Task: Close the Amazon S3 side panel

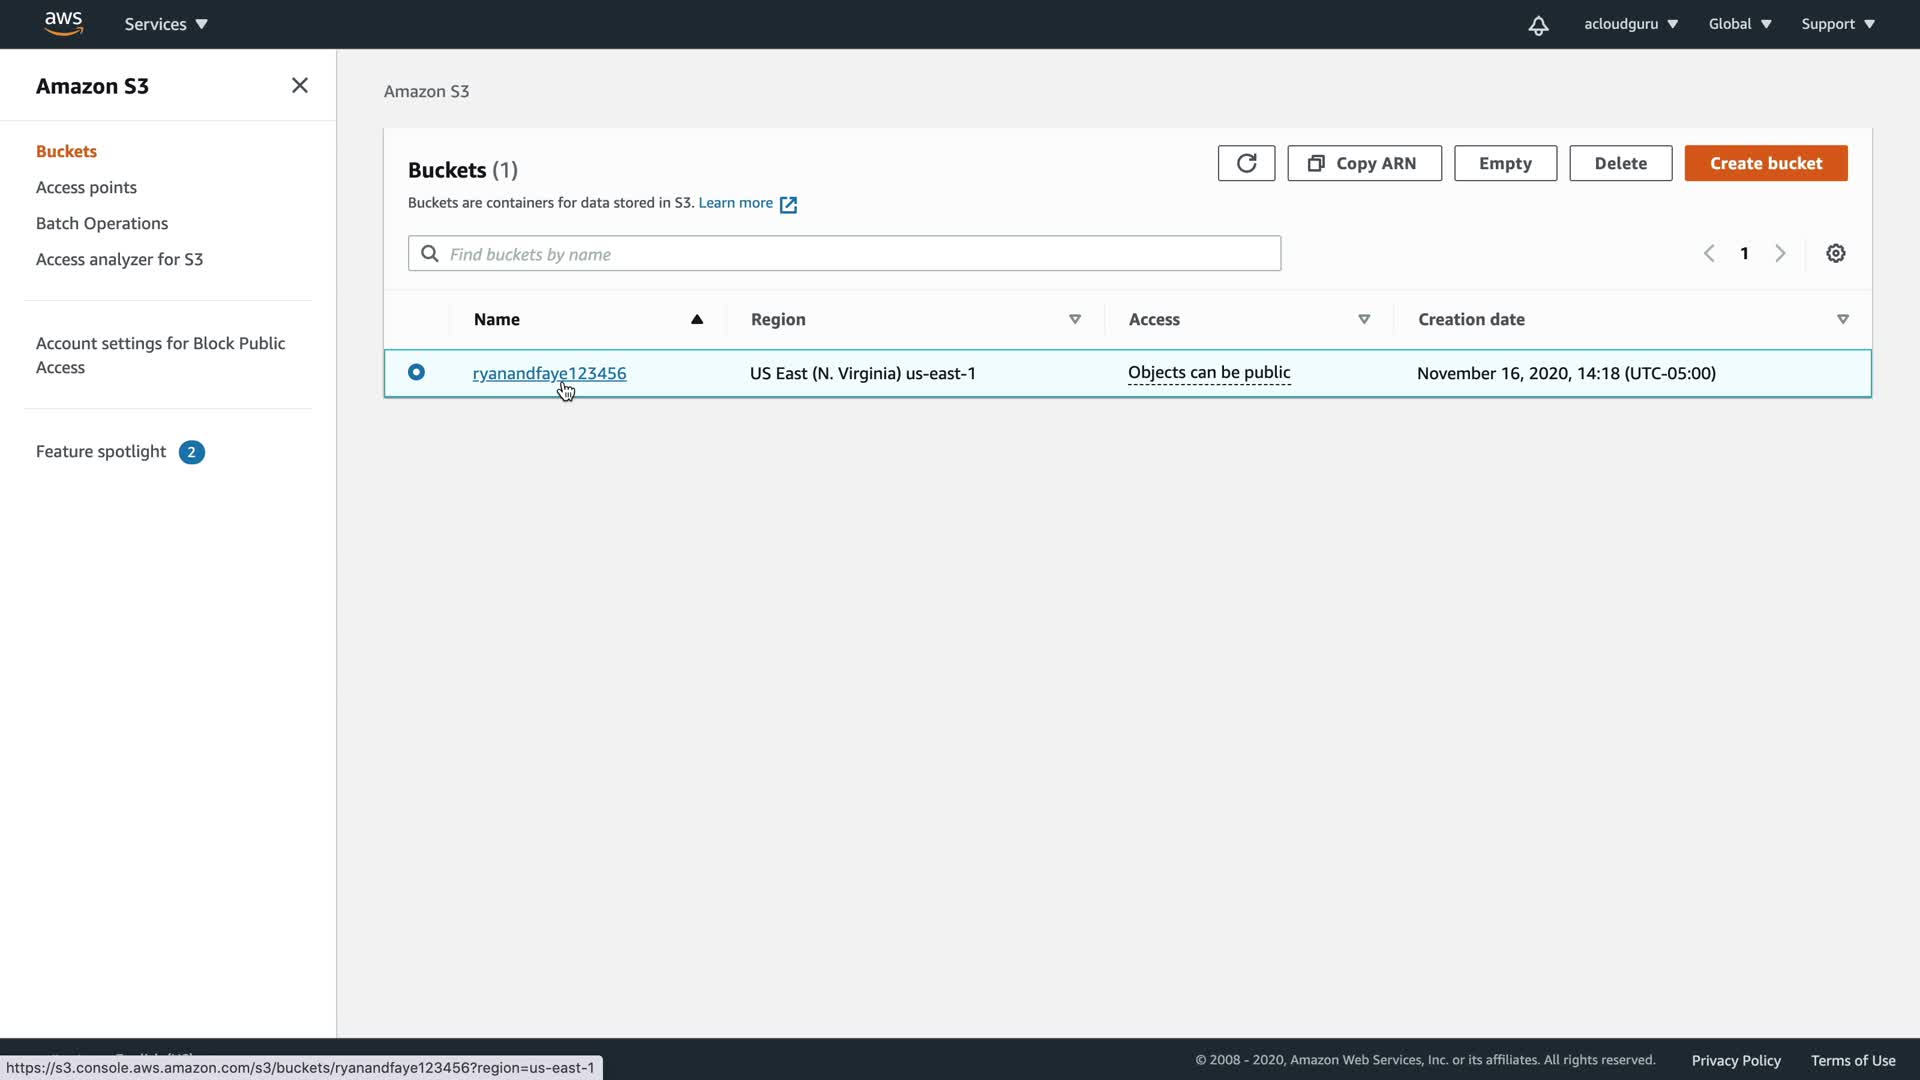Action: pyautogui.click(x=299, y=86)
